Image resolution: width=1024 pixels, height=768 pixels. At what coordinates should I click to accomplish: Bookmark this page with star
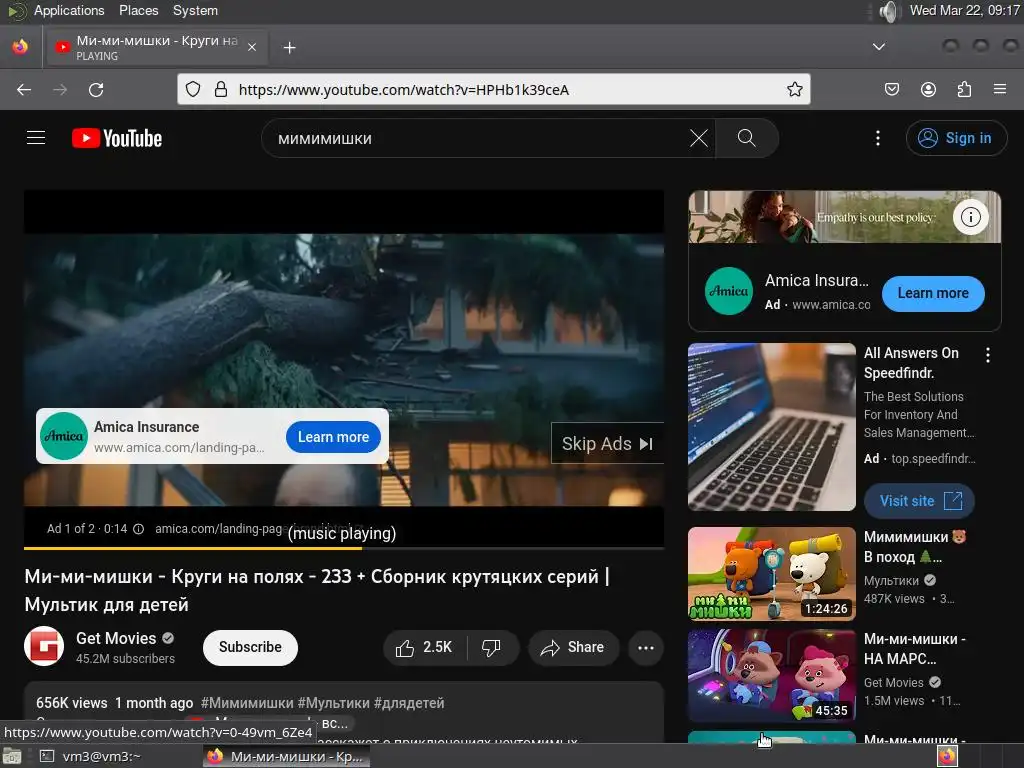pyautogui.click(x=794, y=89)
